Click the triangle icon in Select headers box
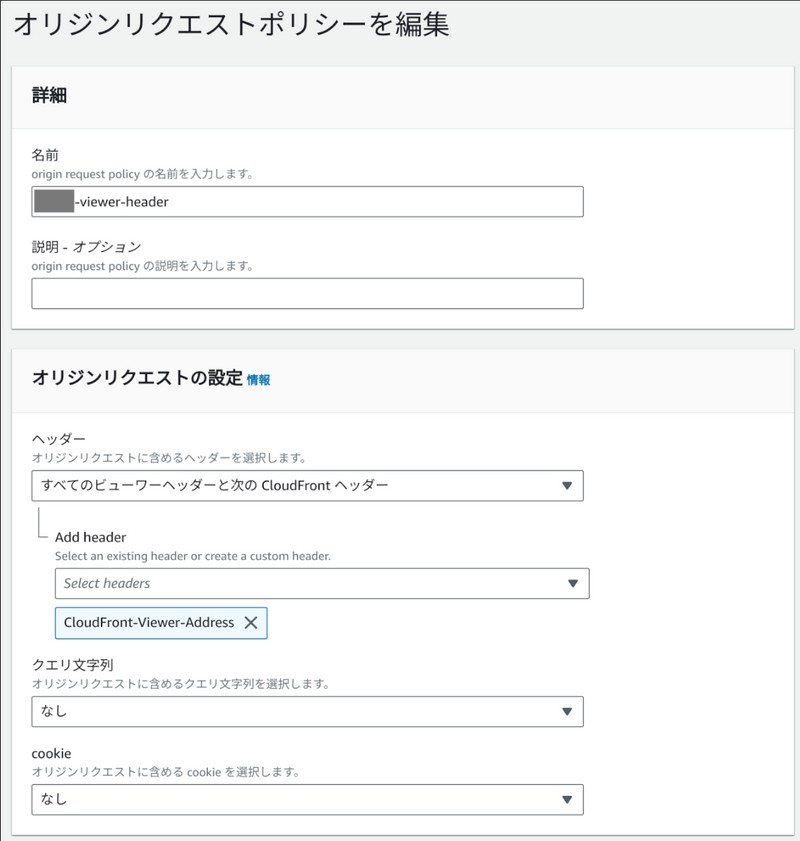Image resolution: width=800 pixels, height=841 pixels. (x=573, y=583)
